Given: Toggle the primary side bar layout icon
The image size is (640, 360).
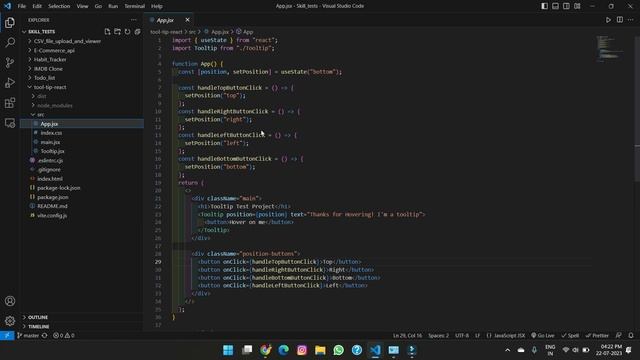Looking at the screenshot, I should (x=544, y=6).
